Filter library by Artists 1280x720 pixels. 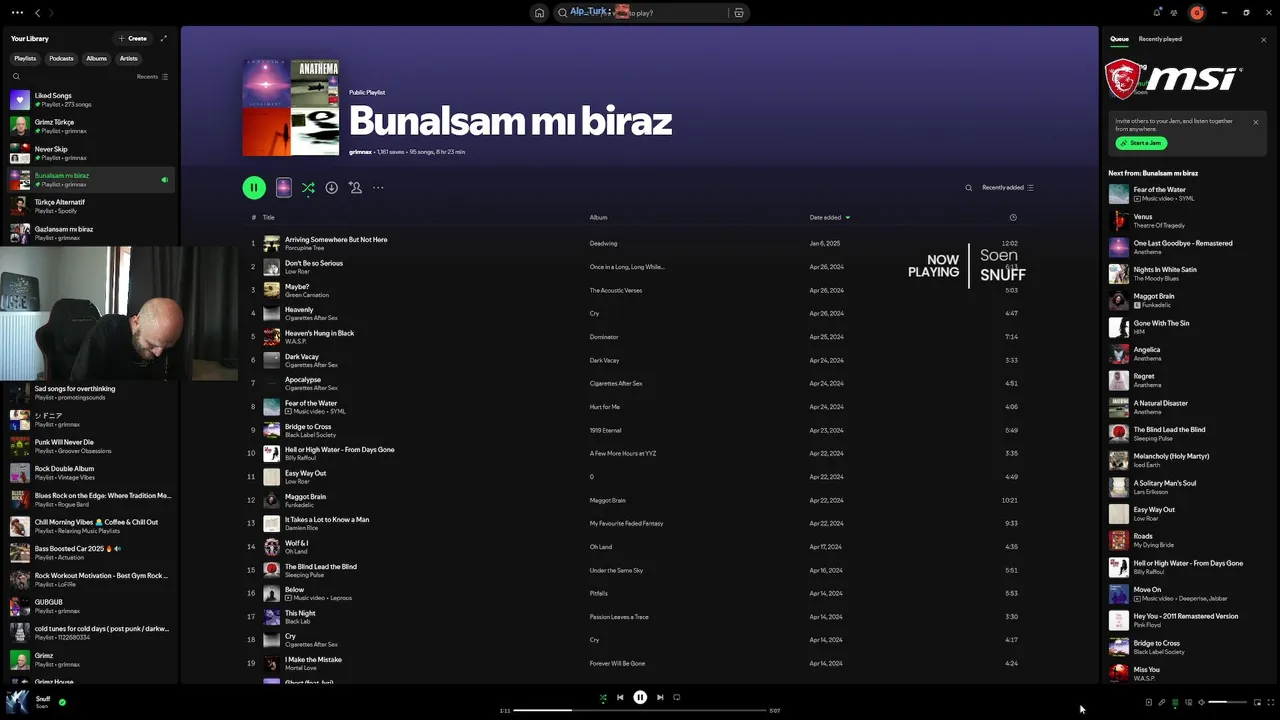click(x=129, y=58)
